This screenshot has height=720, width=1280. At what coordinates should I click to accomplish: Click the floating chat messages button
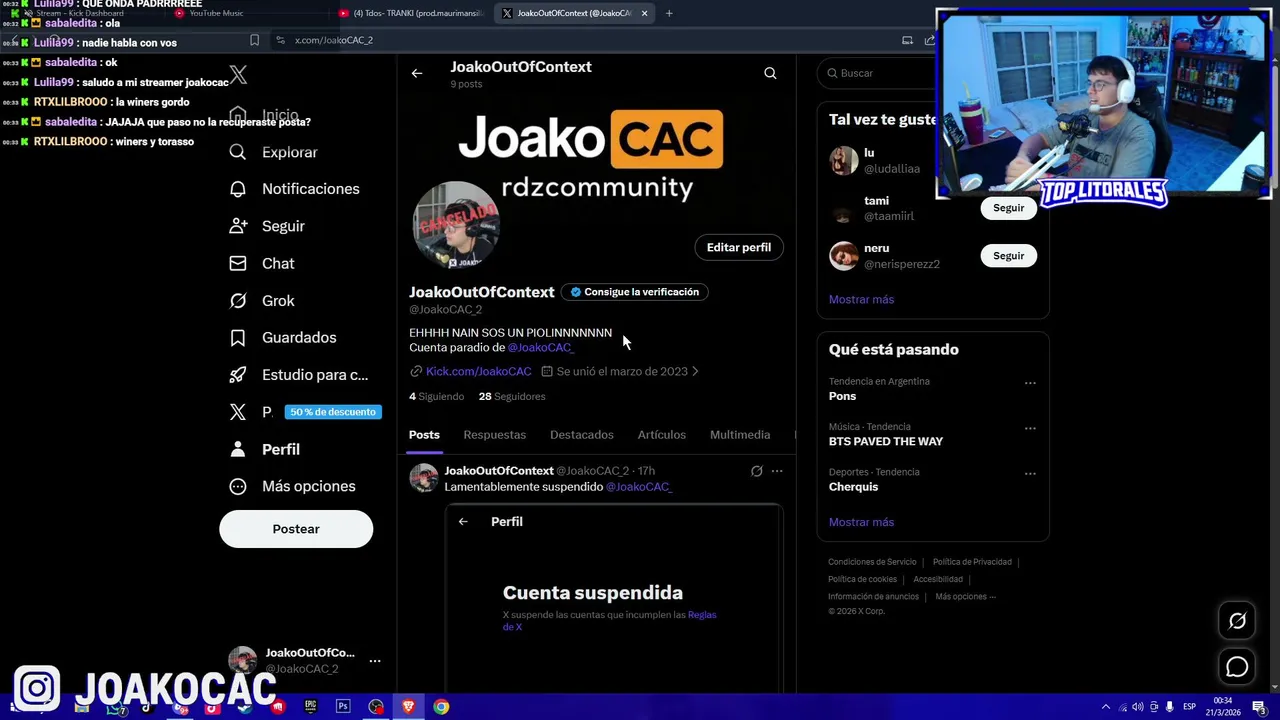[1237, 667]
